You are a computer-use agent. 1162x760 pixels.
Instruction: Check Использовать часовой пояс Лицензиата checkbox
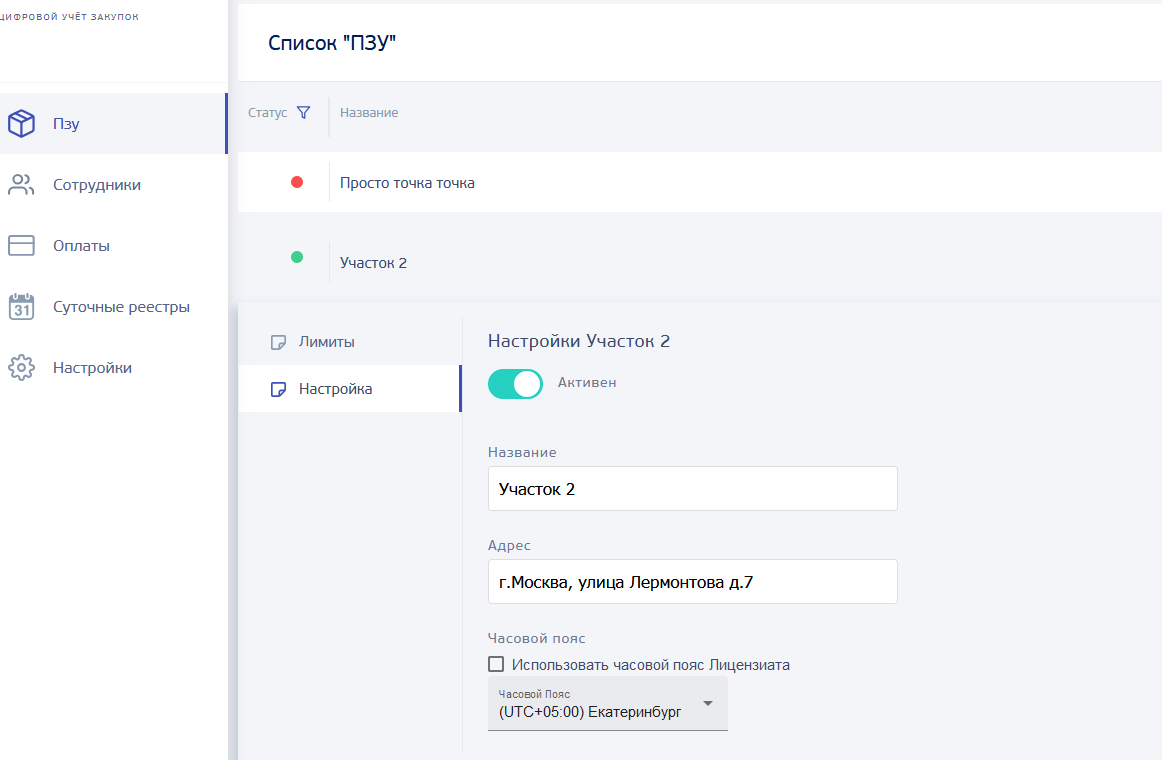[496, 665]
